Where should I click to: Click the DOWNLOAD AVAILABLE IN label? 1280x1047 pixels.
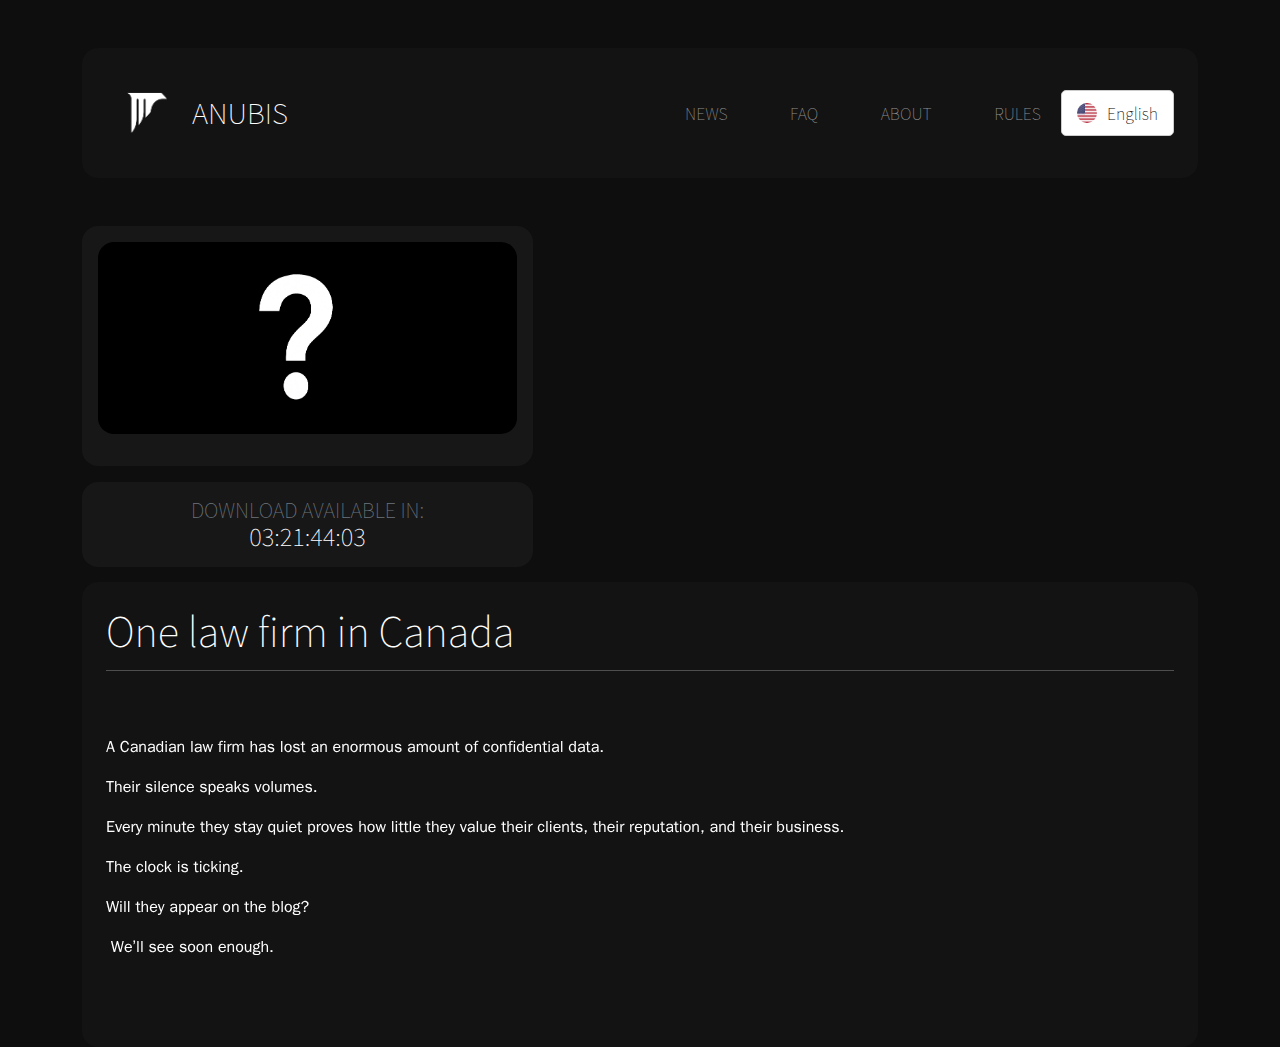307,511
